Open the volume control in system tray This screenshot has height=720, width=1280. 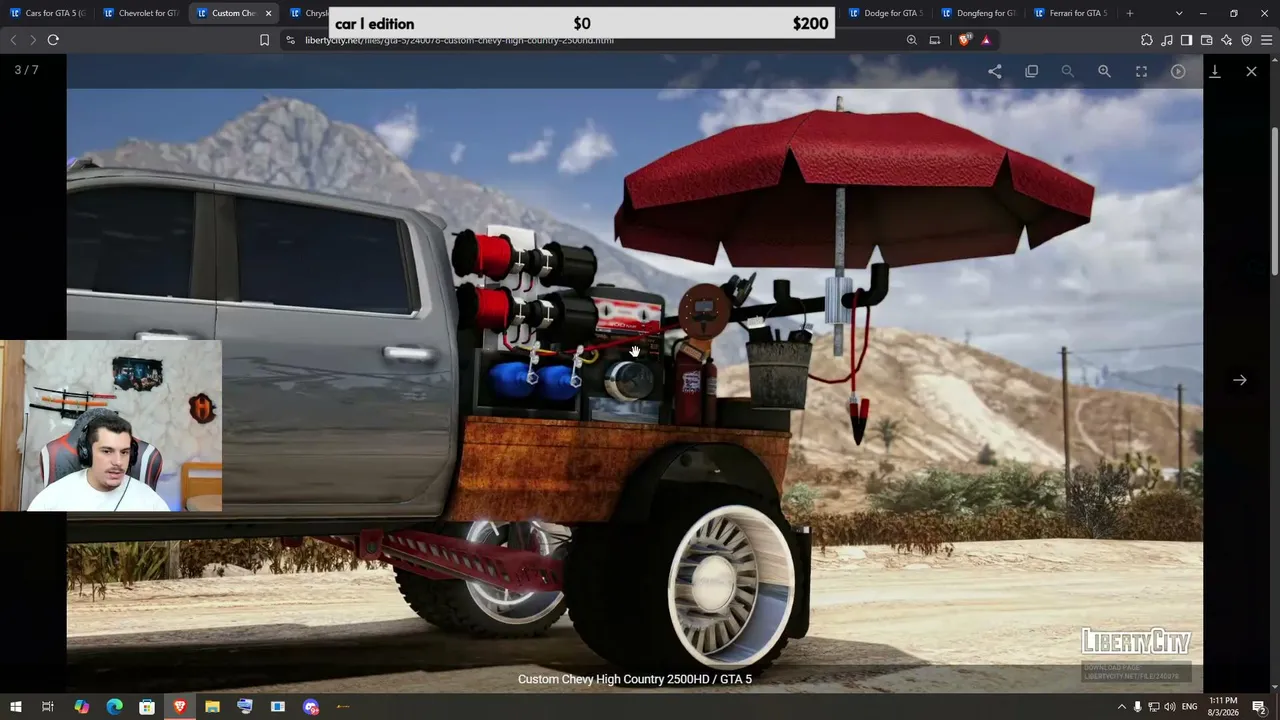[1169, 707]
